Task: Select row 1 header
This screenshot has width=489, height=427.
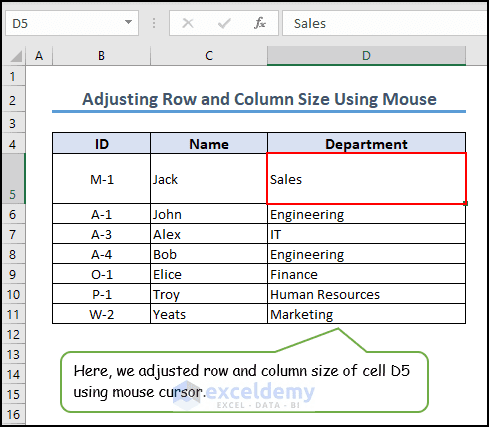Action: [13, 76]
